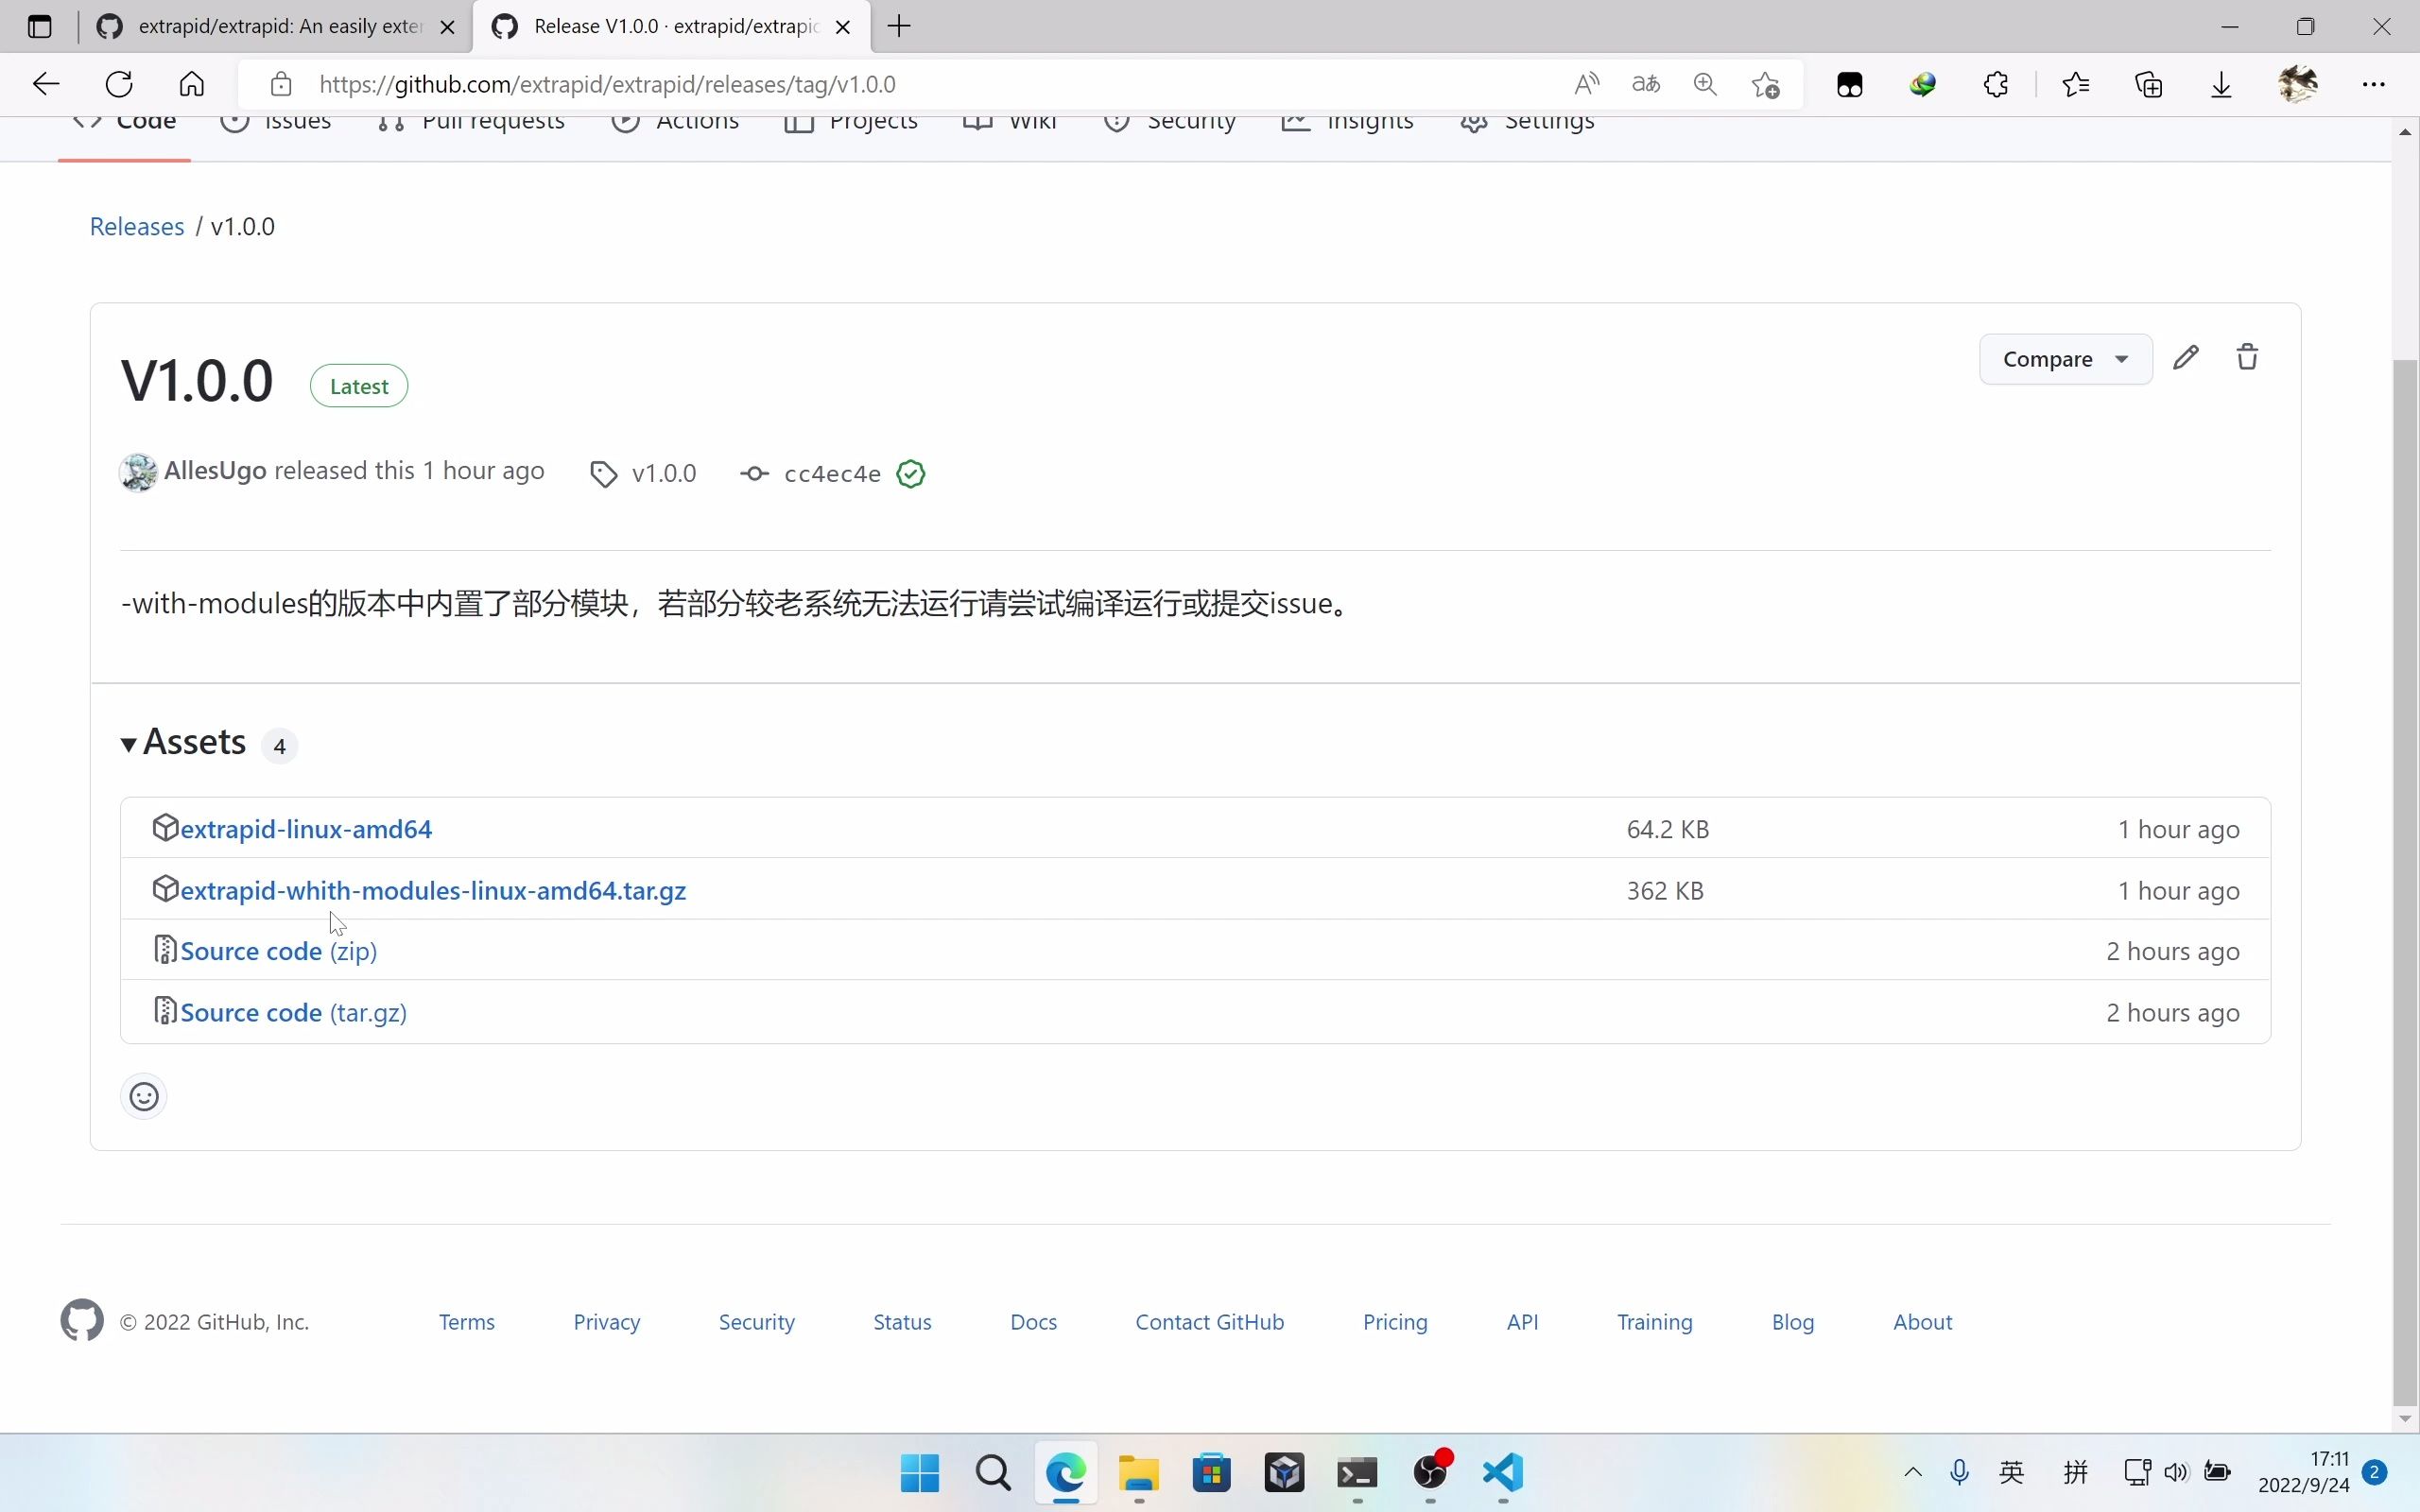The height and width of the screenshot is (1512, 2420).
Task: Open a new browser tab
Action: [899, 26]
